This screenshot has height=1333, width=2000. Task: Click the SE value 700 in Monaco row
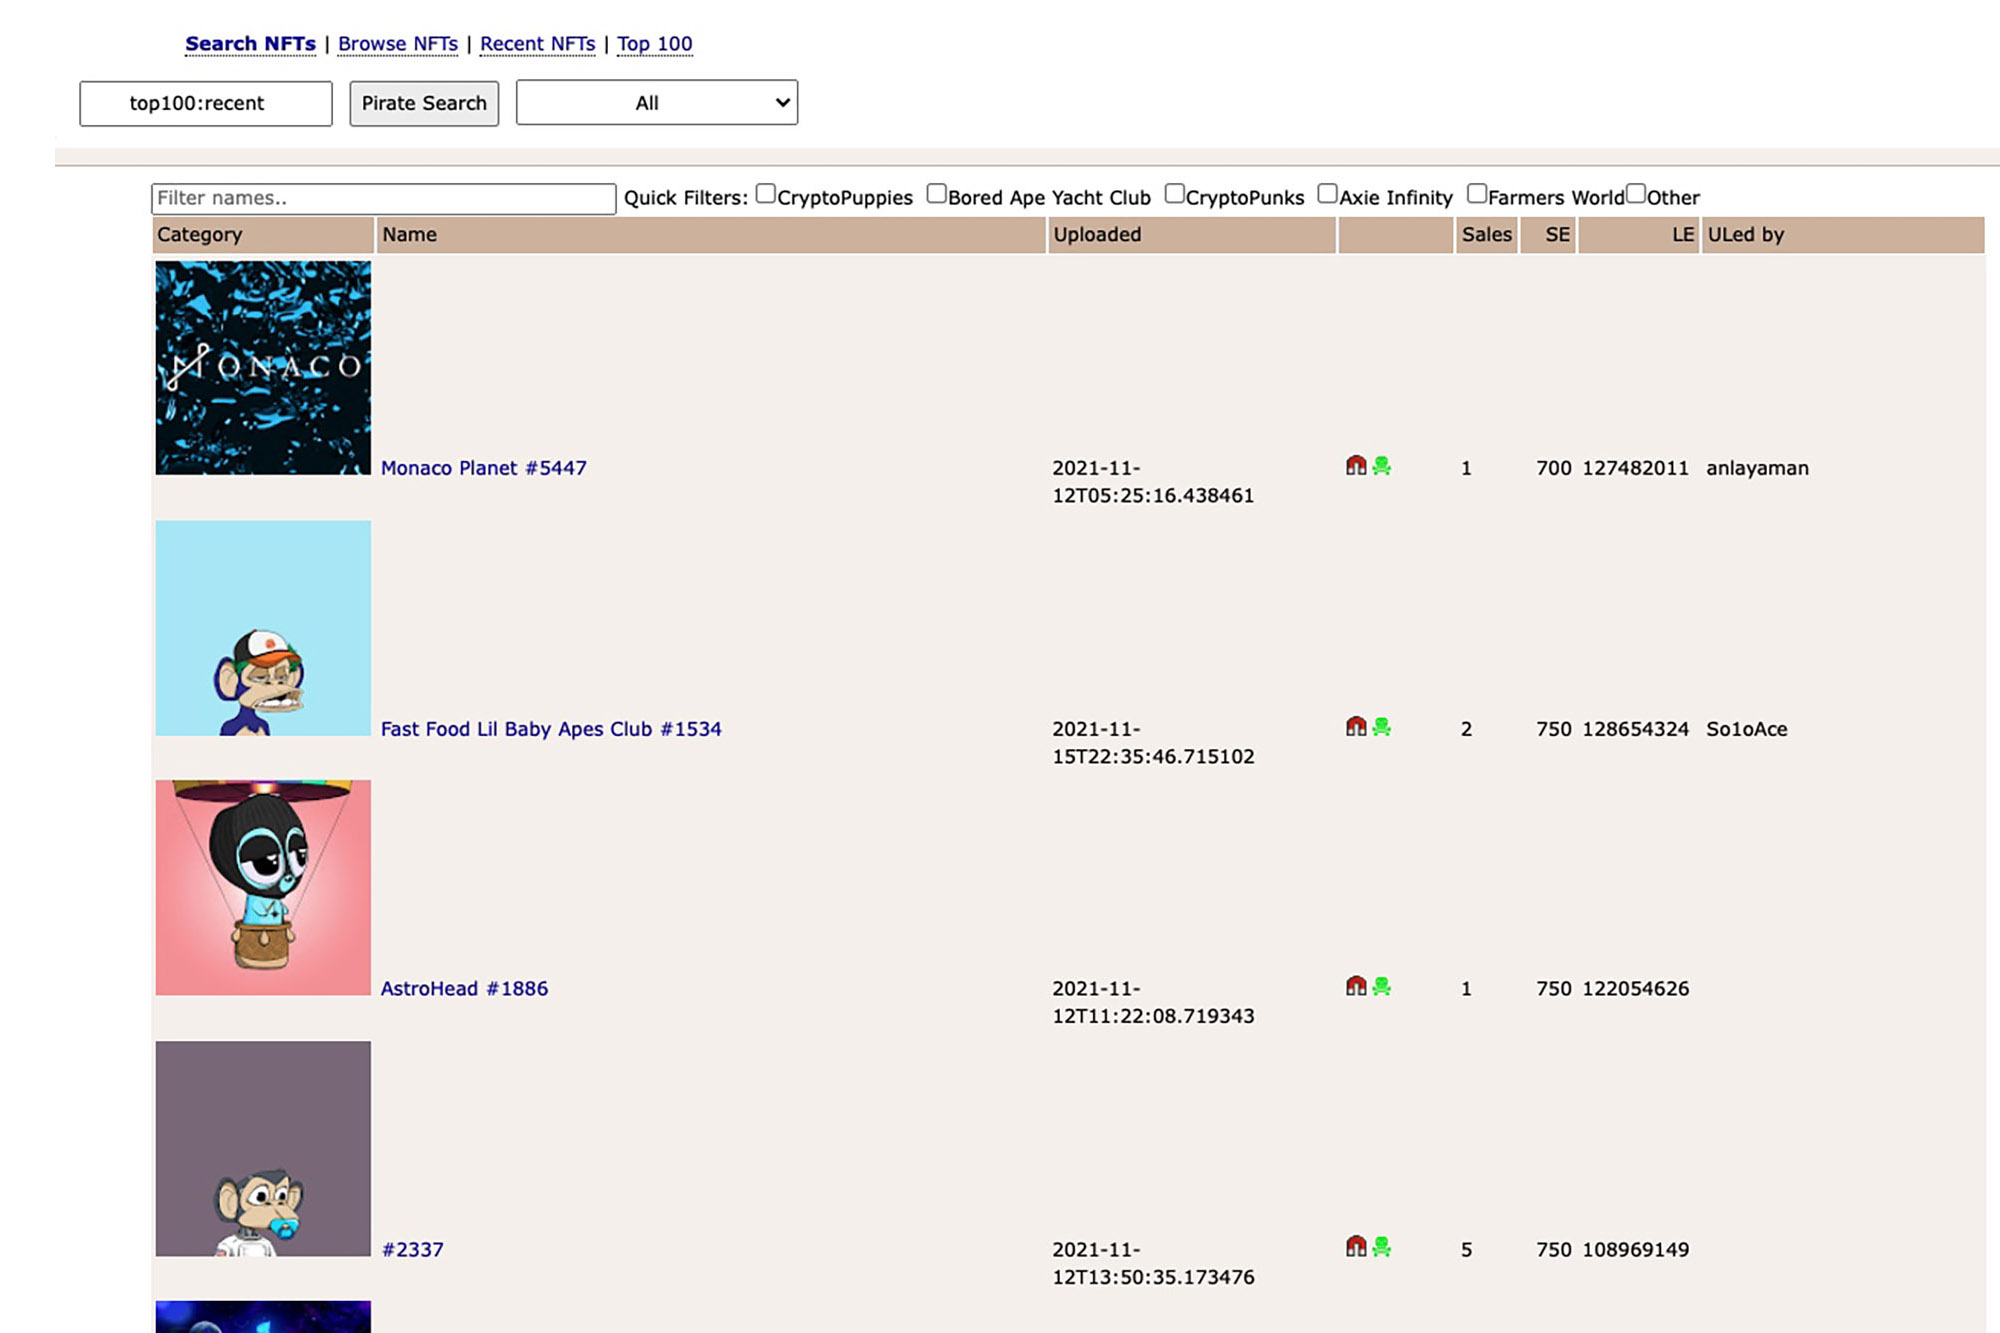1554,468
